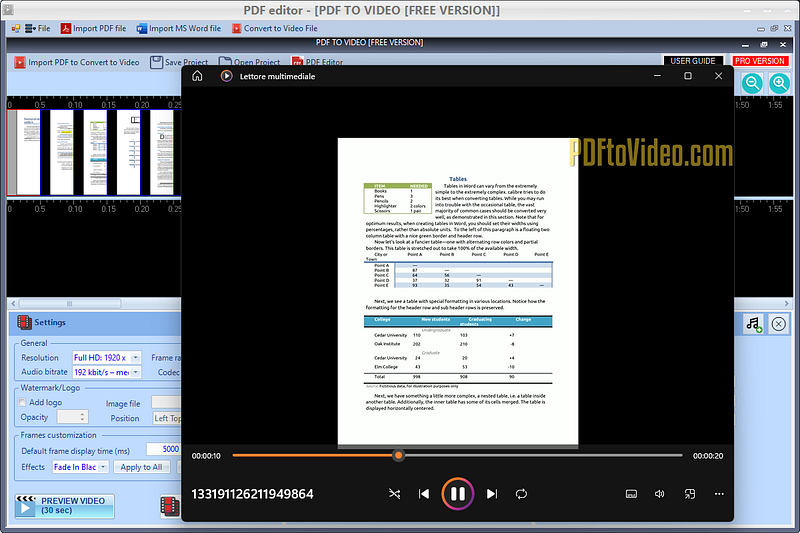Zoom in the timeline

click(780, 83)
